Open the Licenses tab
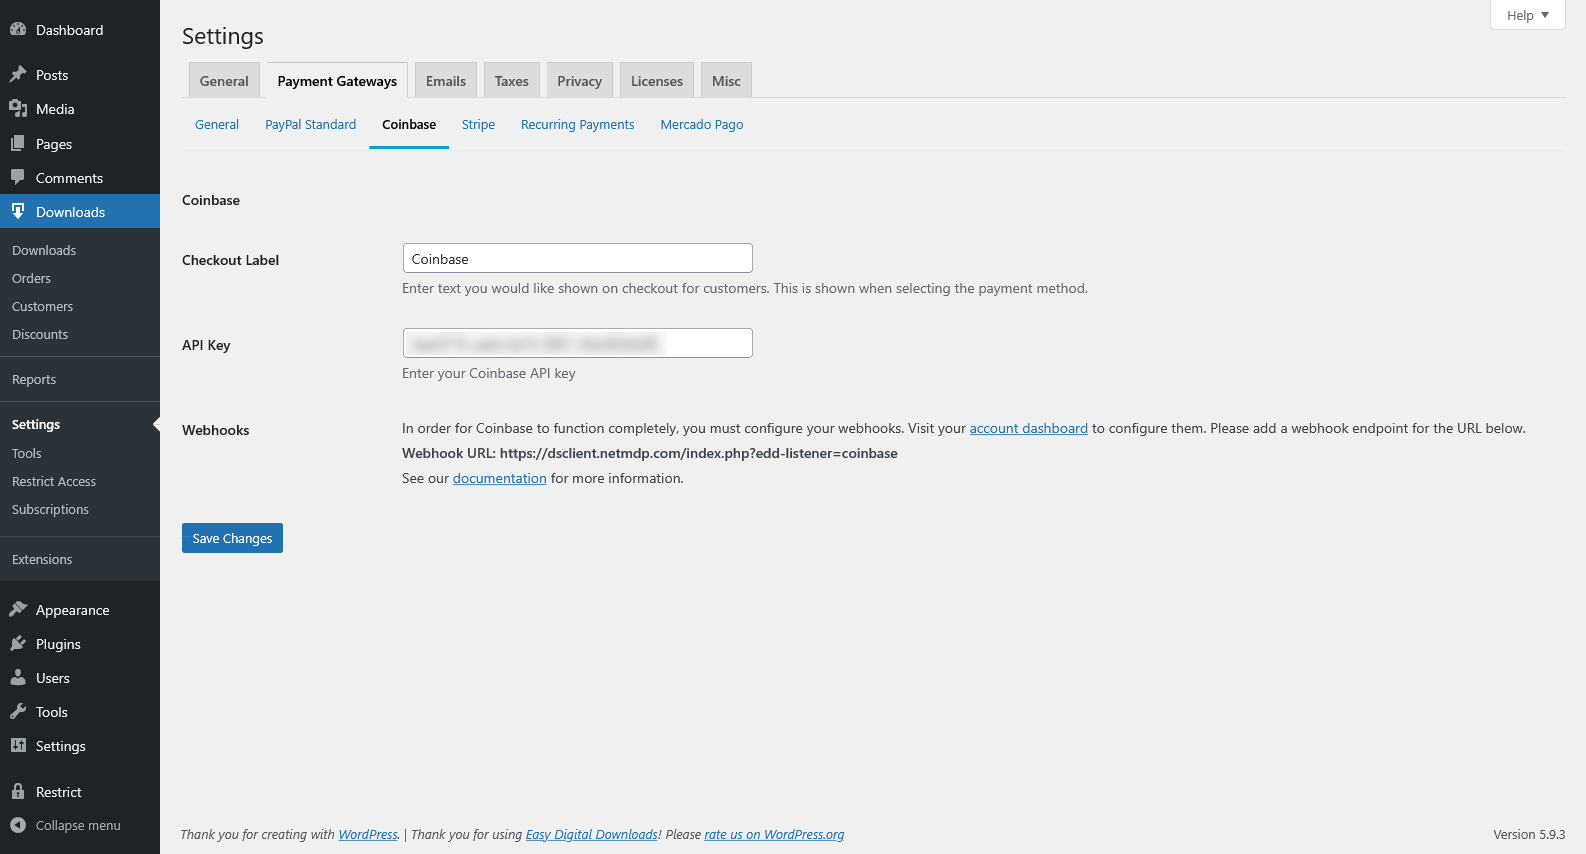1586x854 pixels. pos(657,81)
